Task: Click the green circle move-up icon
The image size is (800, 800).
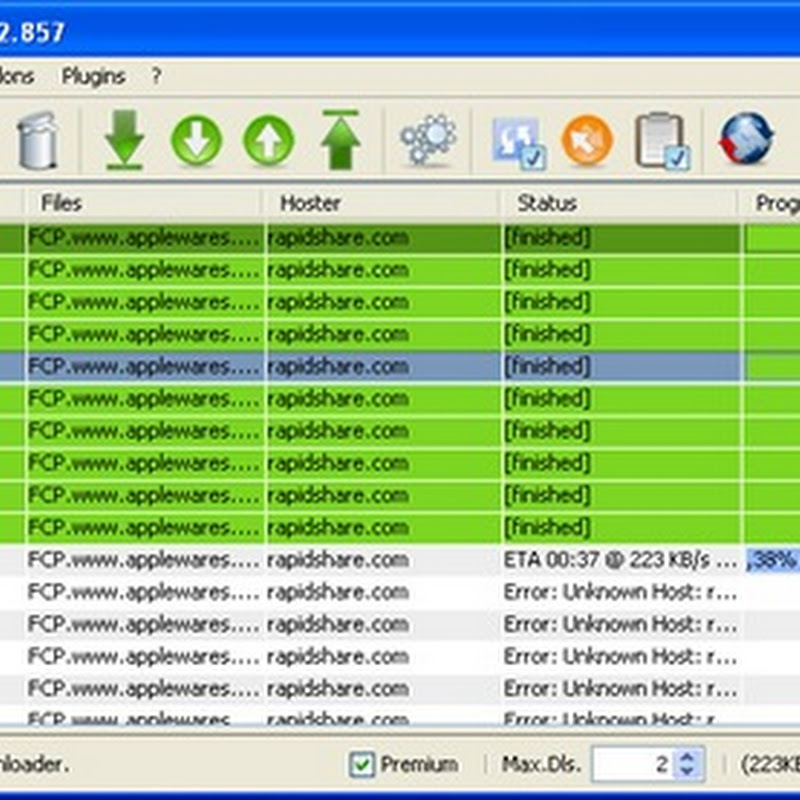Action: pyautogui.click(x=269, y=140)
